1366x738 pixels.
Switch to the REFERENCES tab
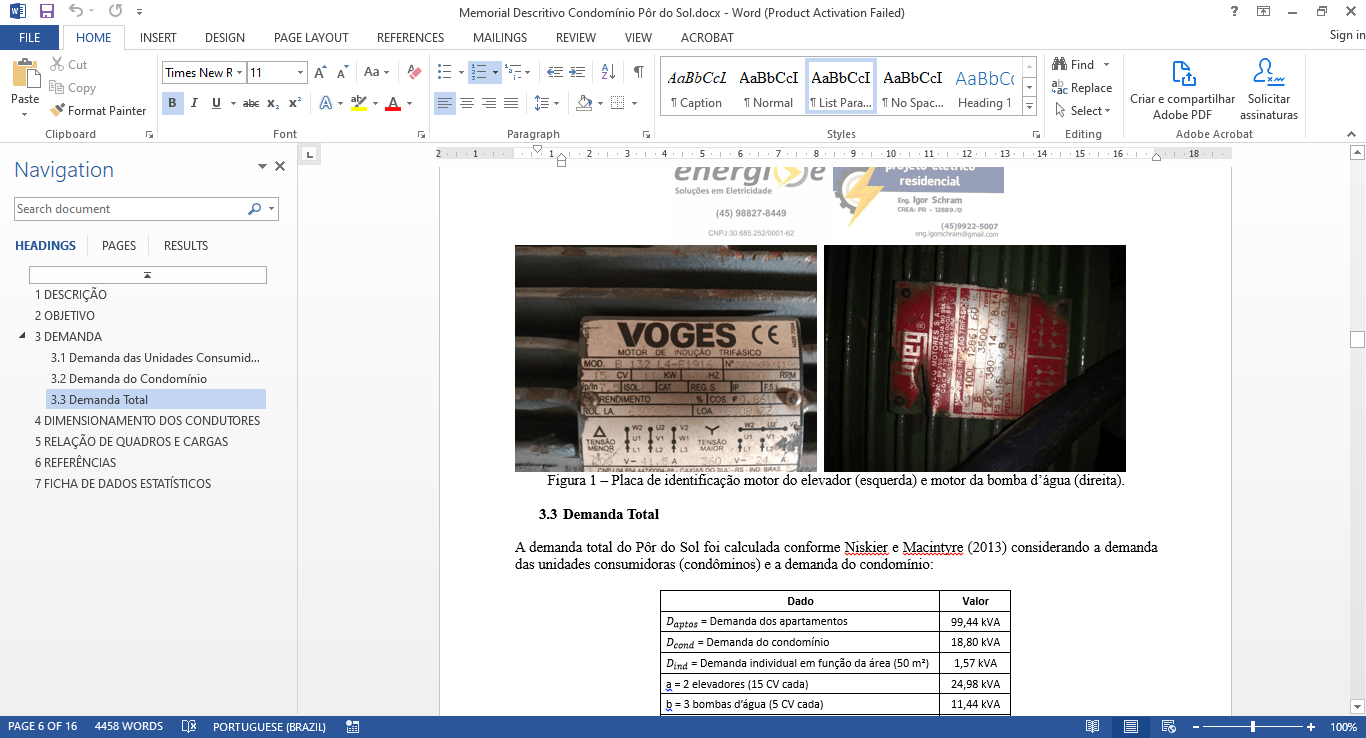(x=410, y=38)
